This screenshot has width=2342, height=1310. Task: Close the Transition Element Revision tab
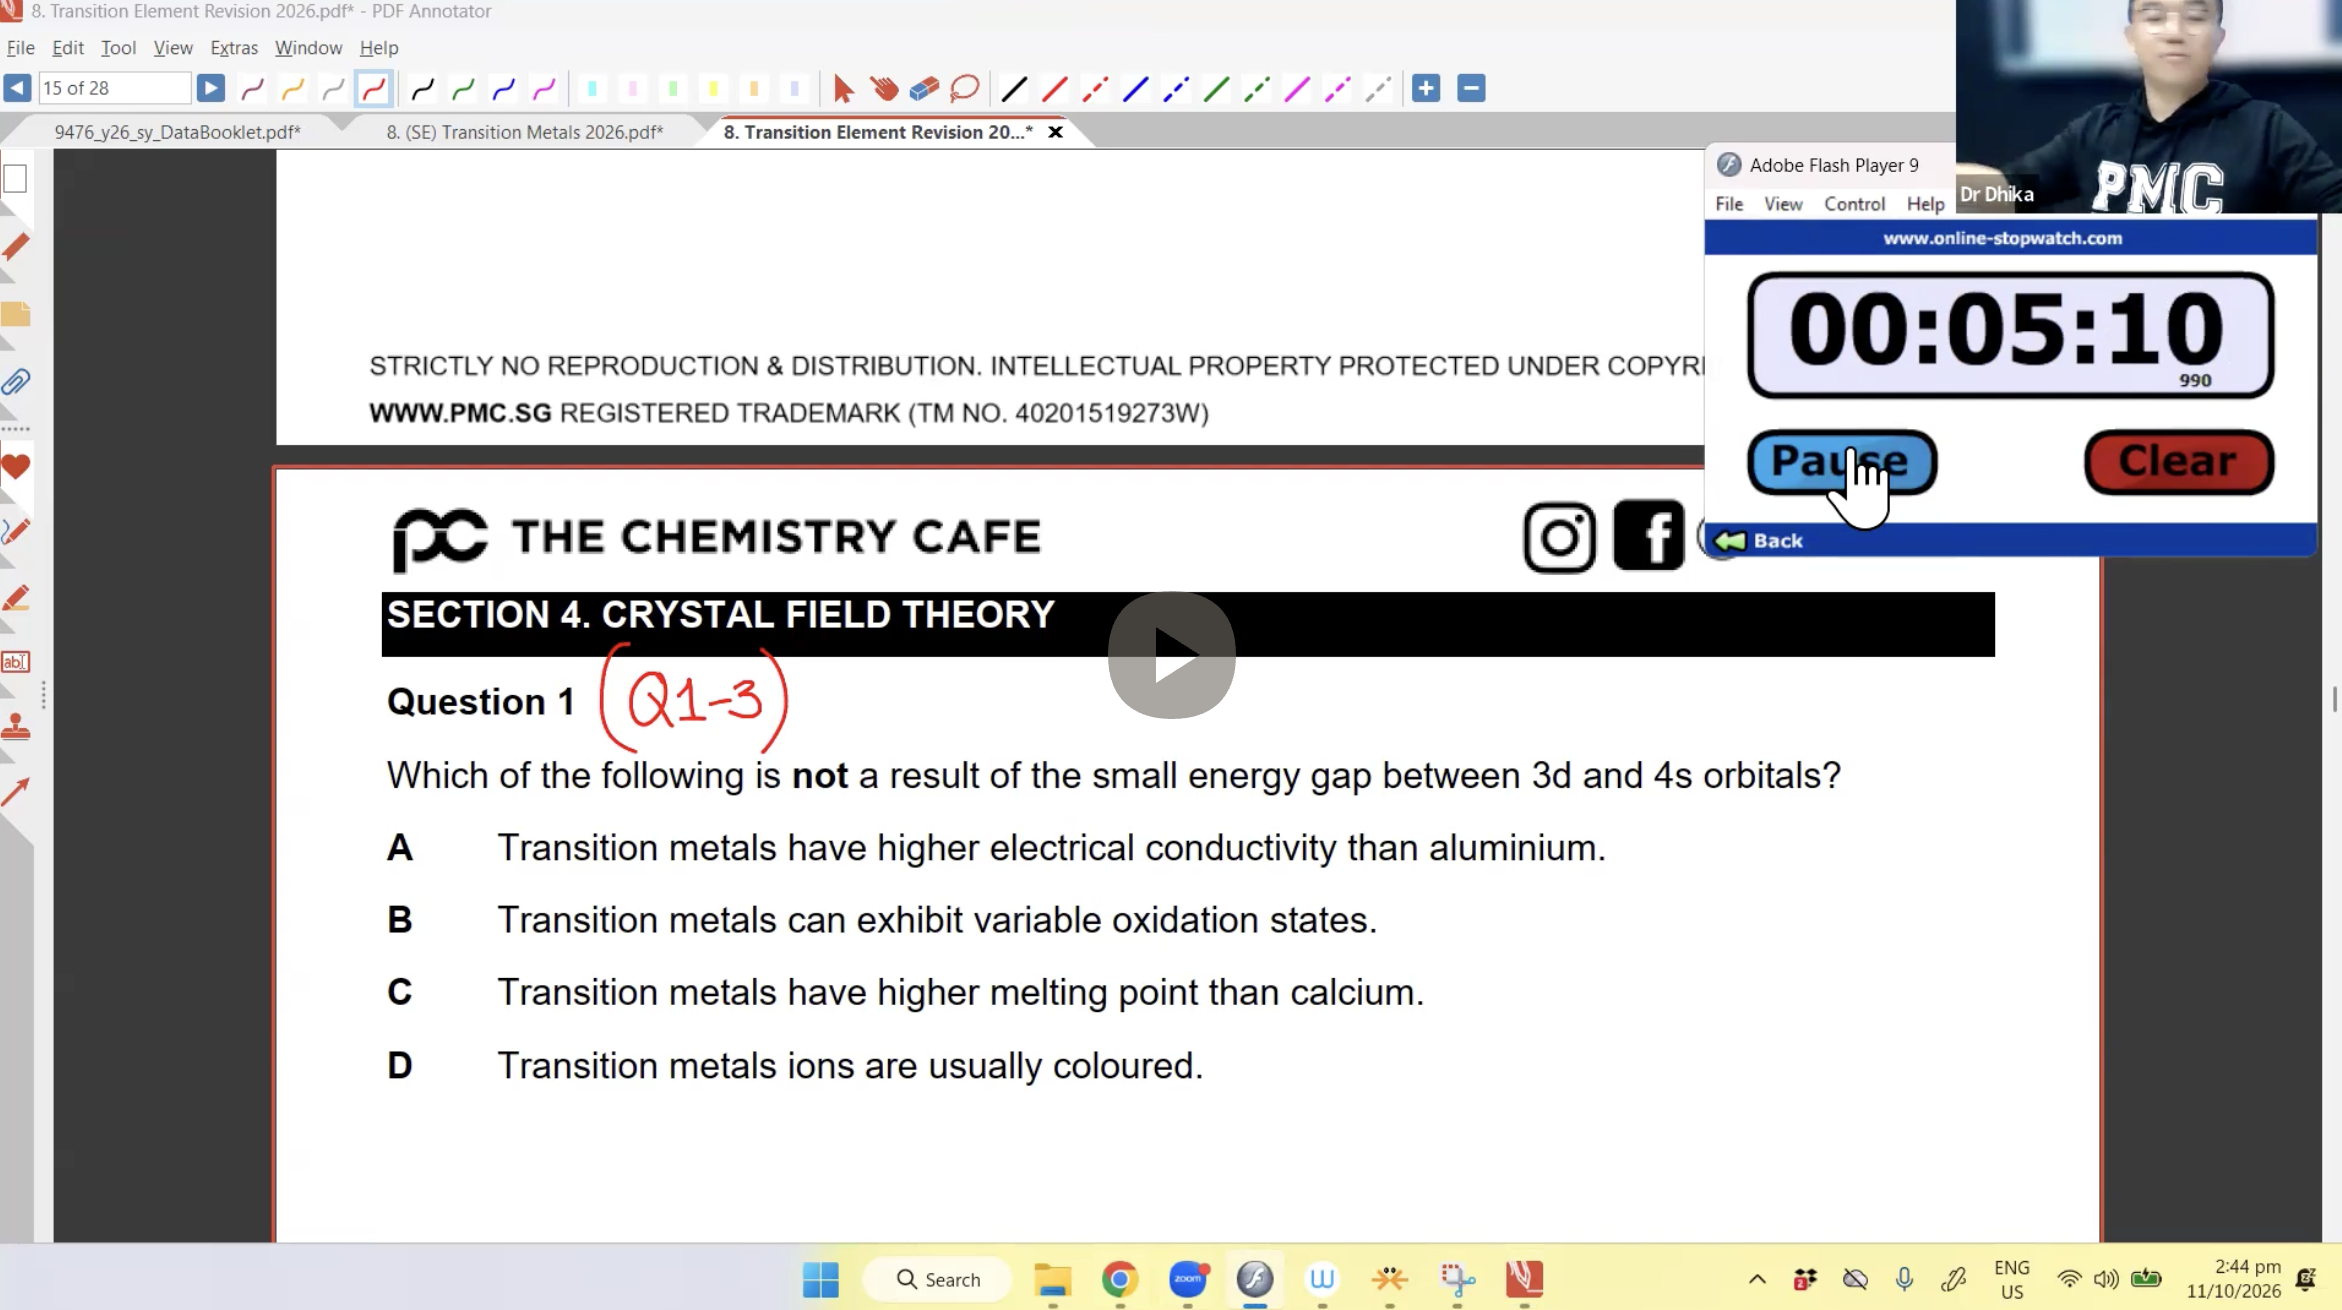[1055, 132]
